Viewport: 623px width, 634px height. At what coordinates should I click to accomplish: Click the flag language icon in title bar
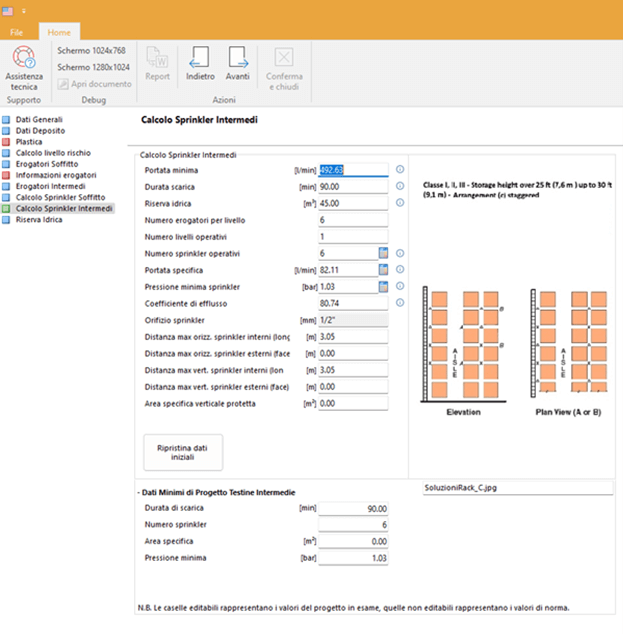point(7,11)
